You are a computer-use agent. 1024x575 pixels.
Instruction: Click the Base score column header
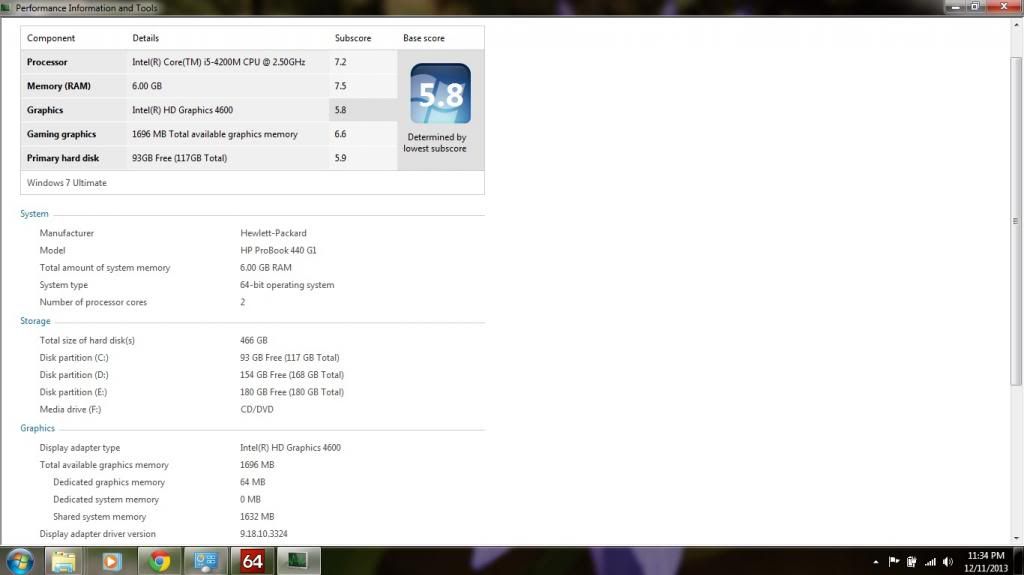(x=424, y=38)
